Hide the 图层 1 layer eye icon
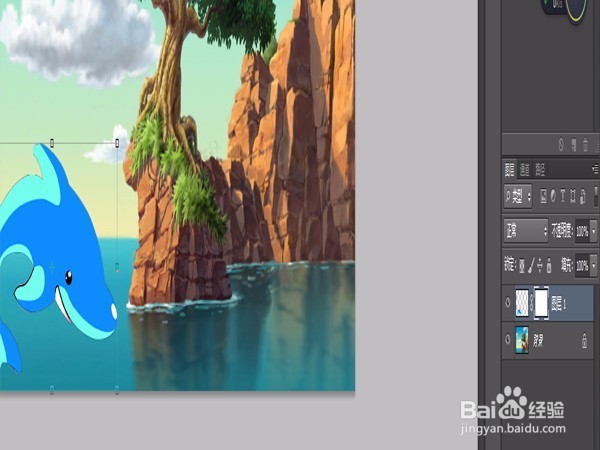600x450 pixels. (x=508, y=303)
